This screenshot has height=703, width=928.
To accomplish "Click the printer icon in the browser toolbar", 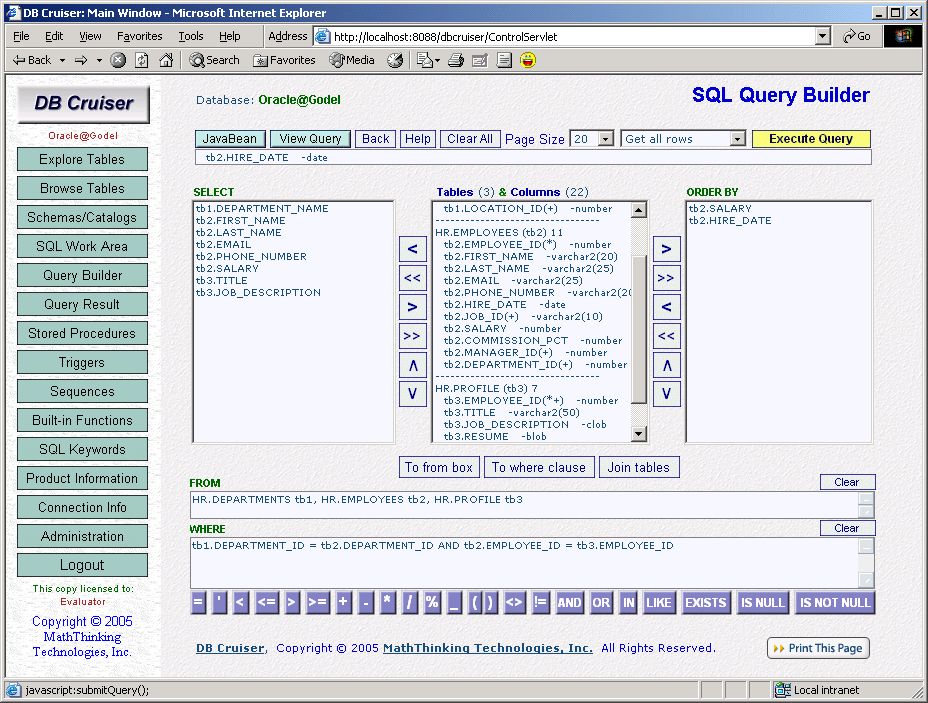I will [456, 60].
